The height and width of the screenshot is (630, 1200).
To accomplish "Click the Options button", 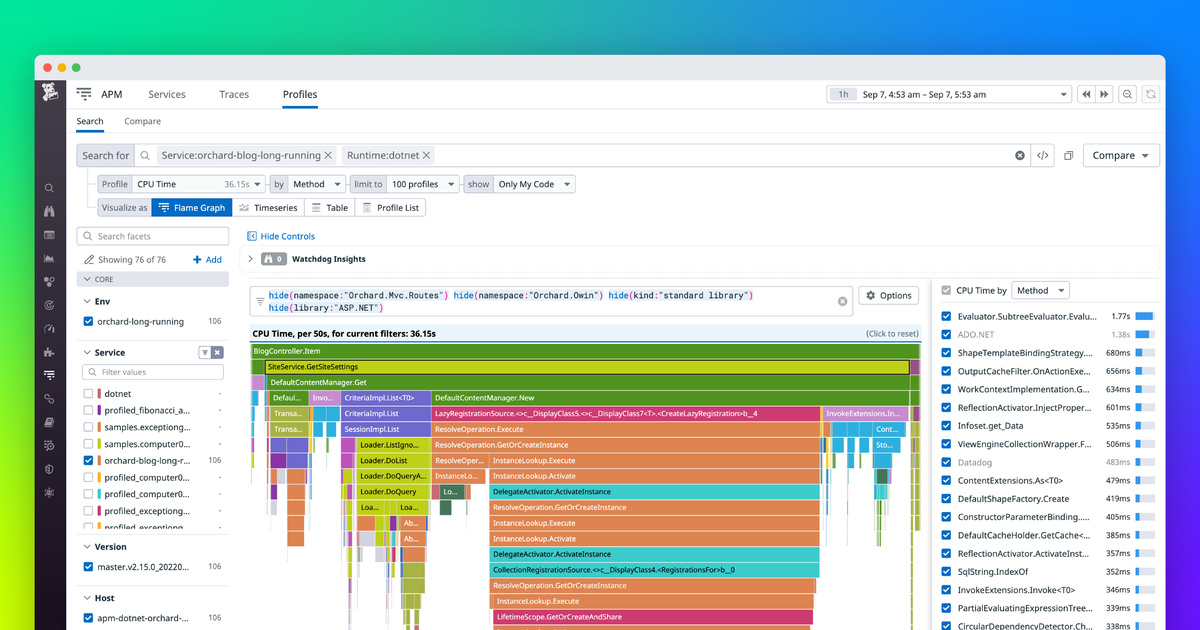I will point(888,295).
